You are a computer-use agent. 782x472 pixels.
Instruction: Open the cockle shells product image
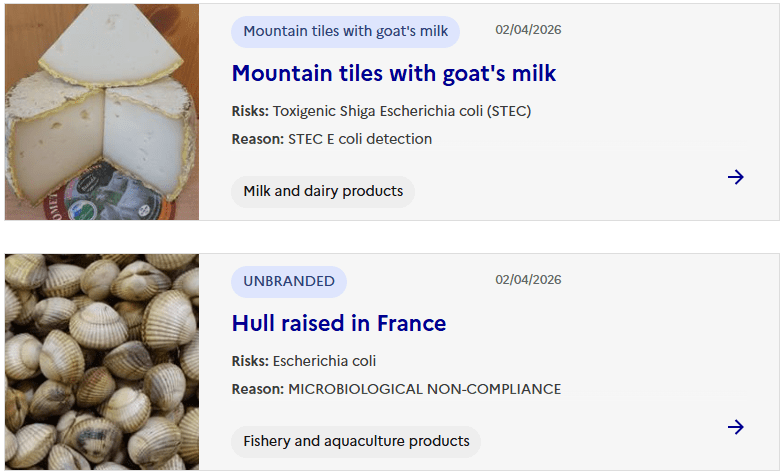click(102, 362)
